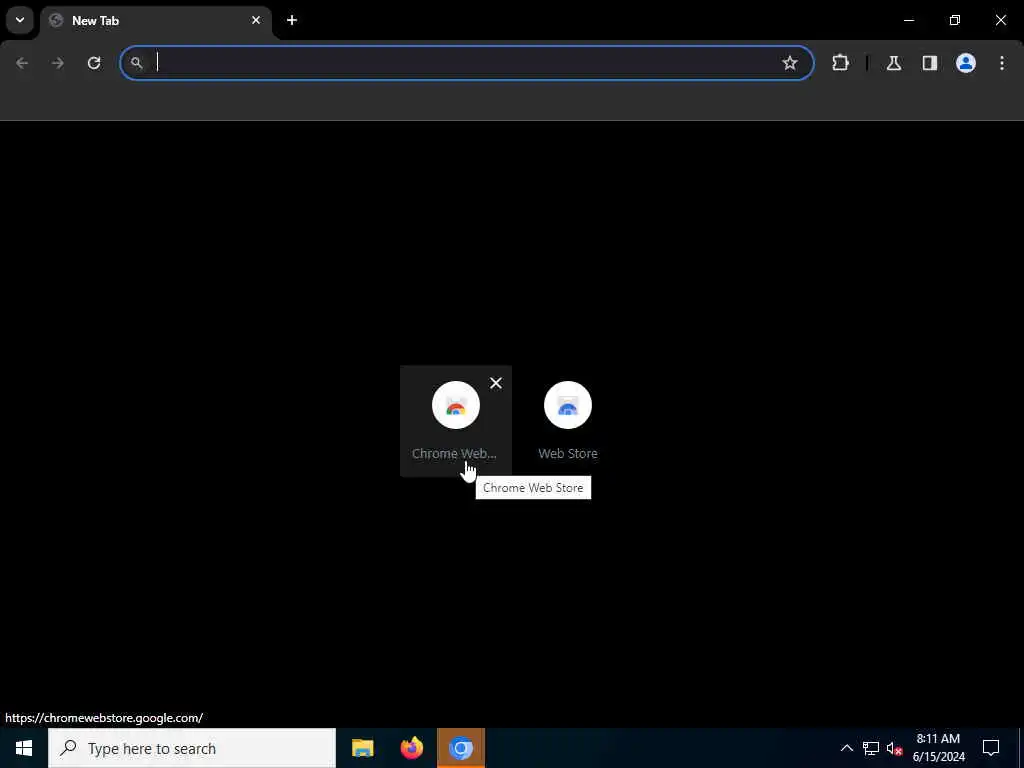
Task: Click the Chromium taskbar icon
Action: pos(461,748)
